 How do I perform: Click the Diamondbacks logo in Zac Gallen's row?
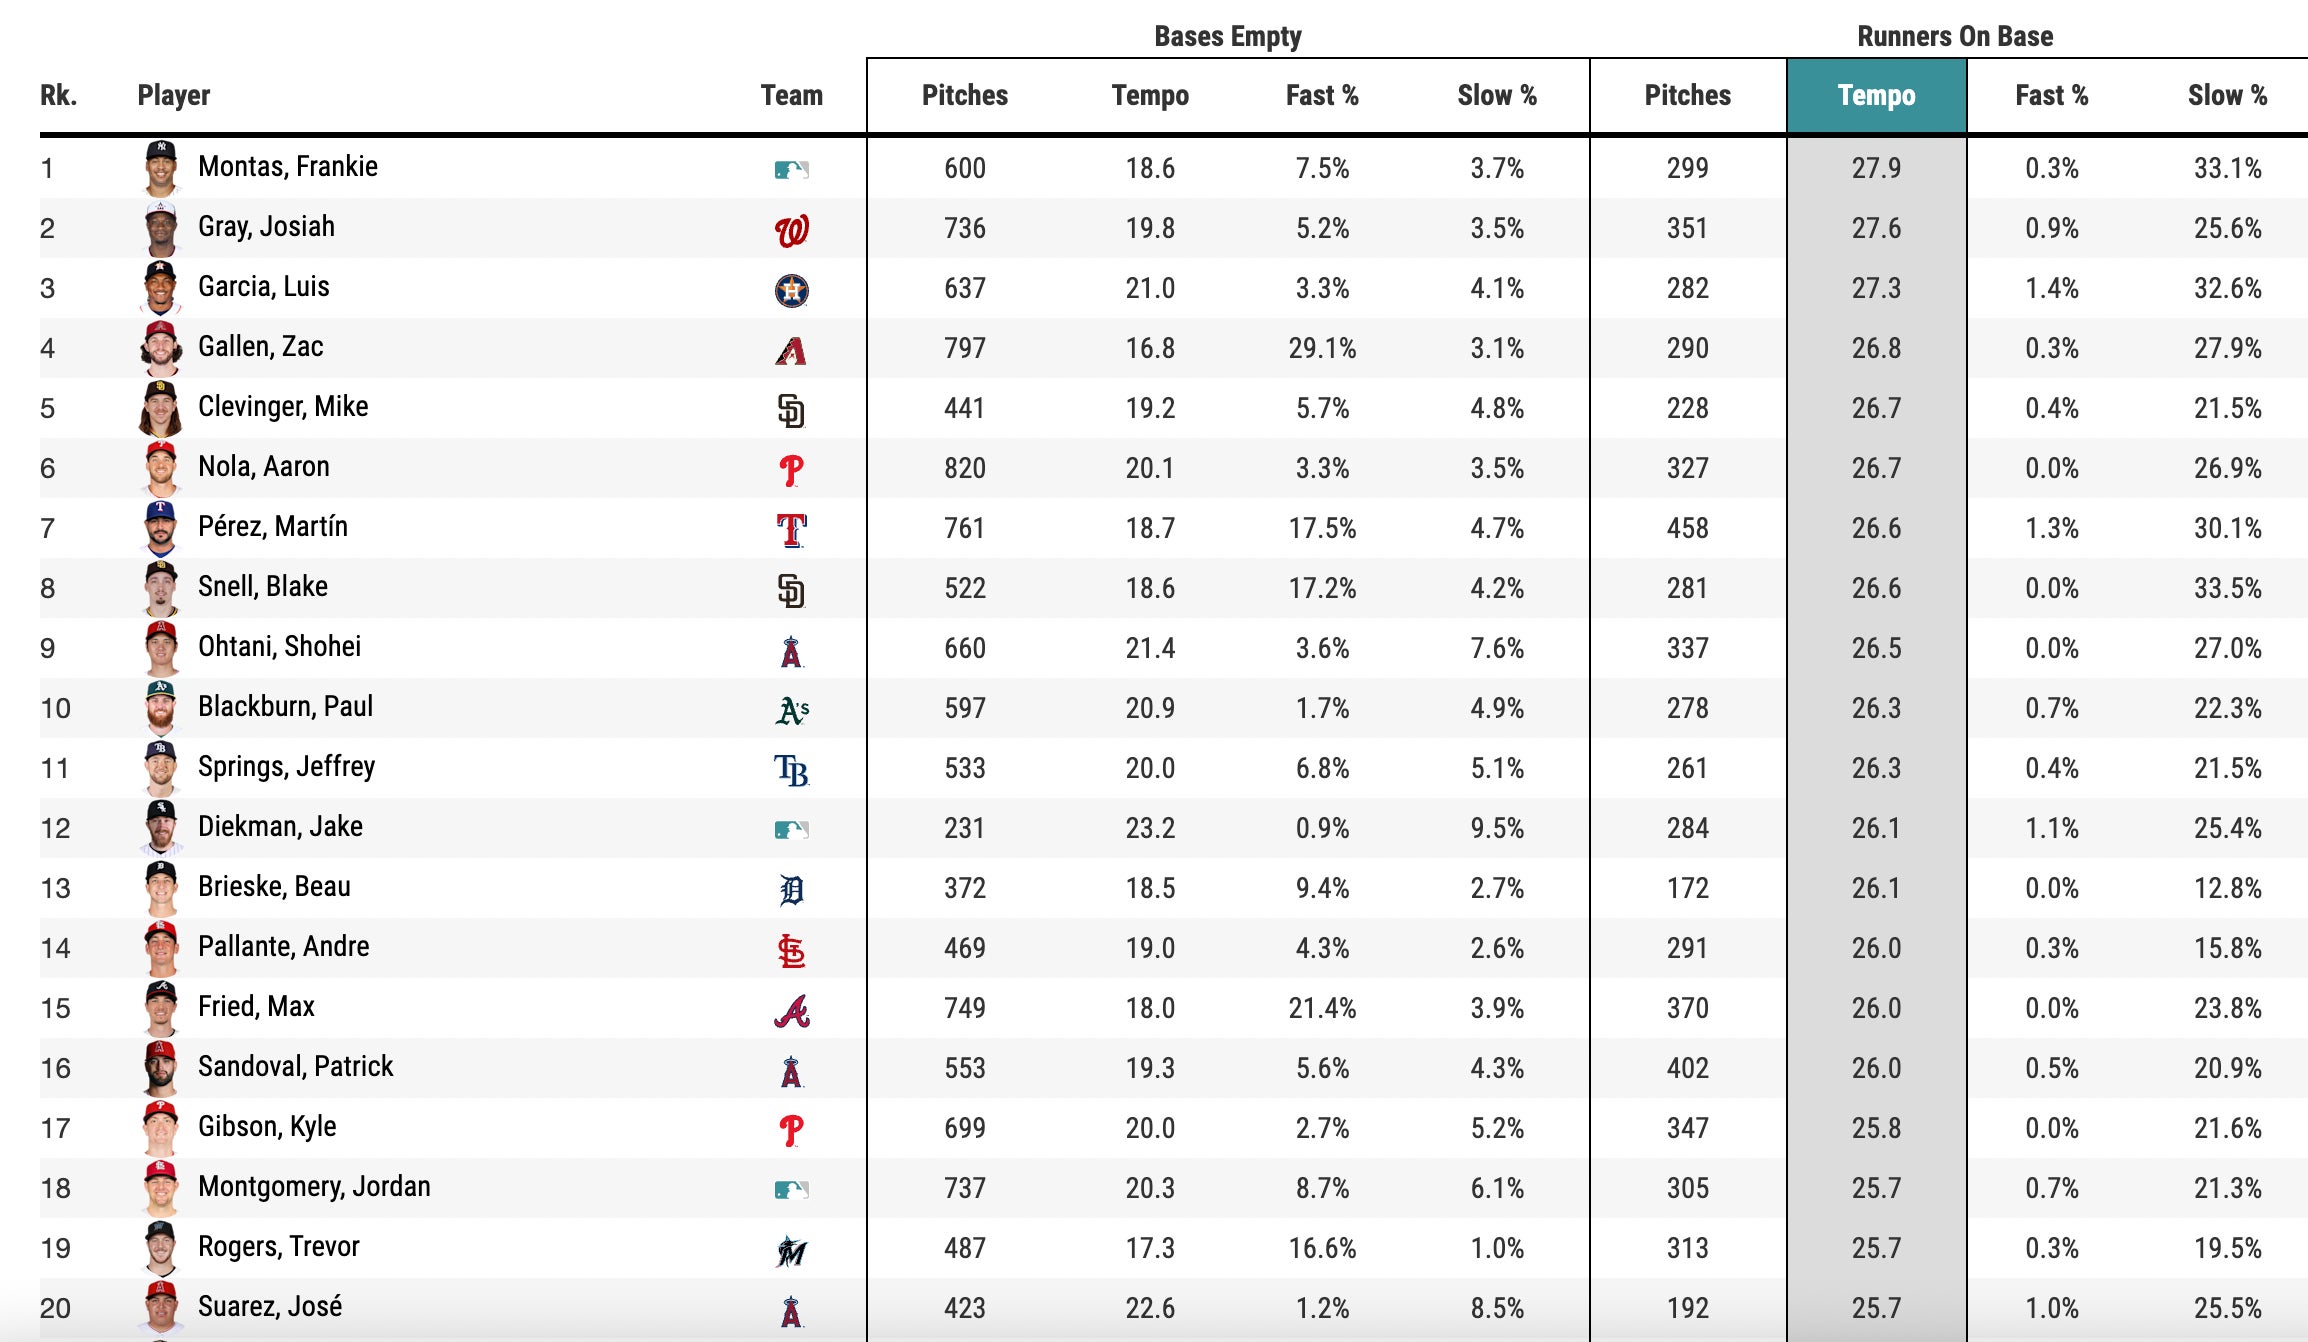[791, 350]
